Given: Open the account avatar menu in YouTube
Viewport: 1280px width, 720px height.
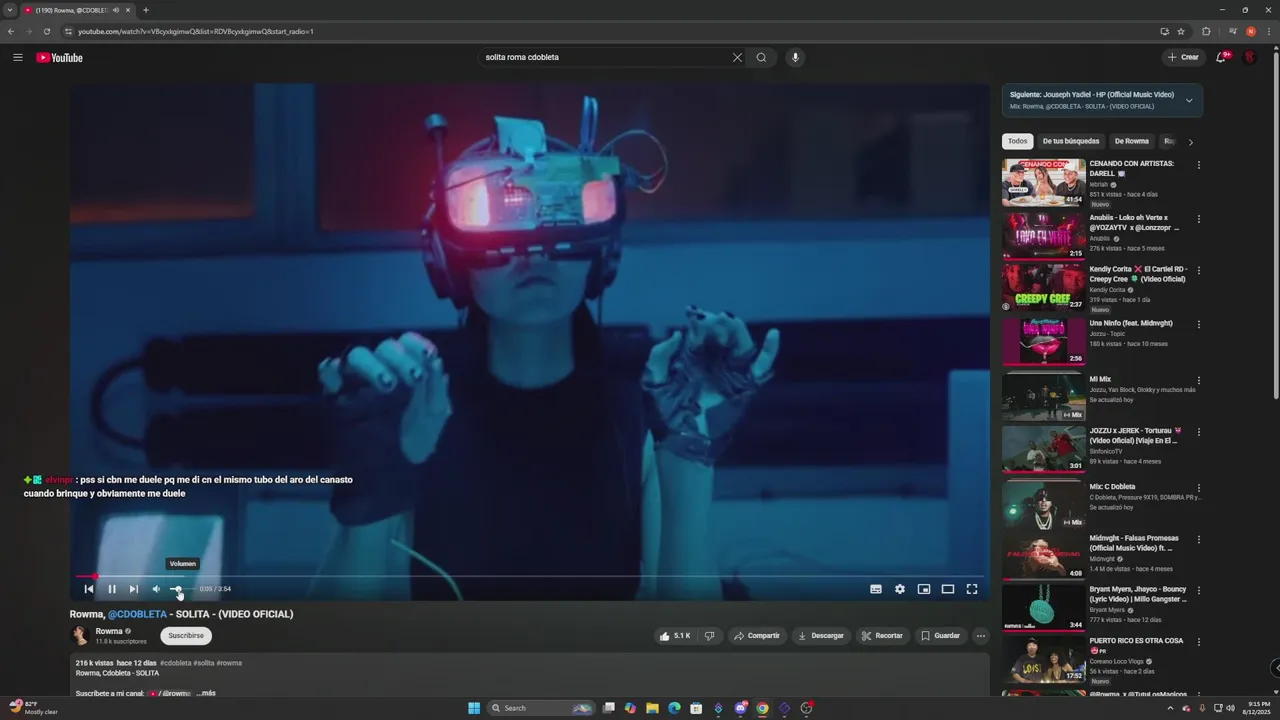Looking at the screenshot, I should (x=1250, y=57).
